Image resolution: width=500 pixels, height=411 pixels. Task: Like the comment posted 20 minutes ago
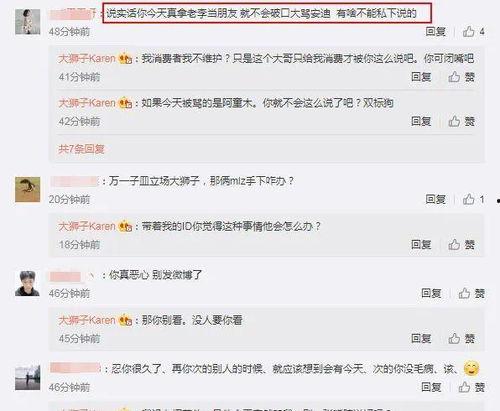(x=473, y=199)
